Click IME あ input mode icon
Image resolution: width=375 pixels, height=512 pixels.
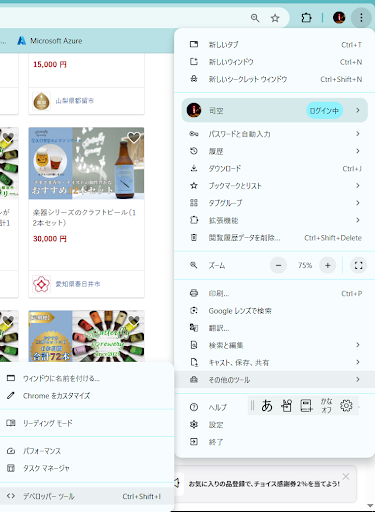point(267,406)
